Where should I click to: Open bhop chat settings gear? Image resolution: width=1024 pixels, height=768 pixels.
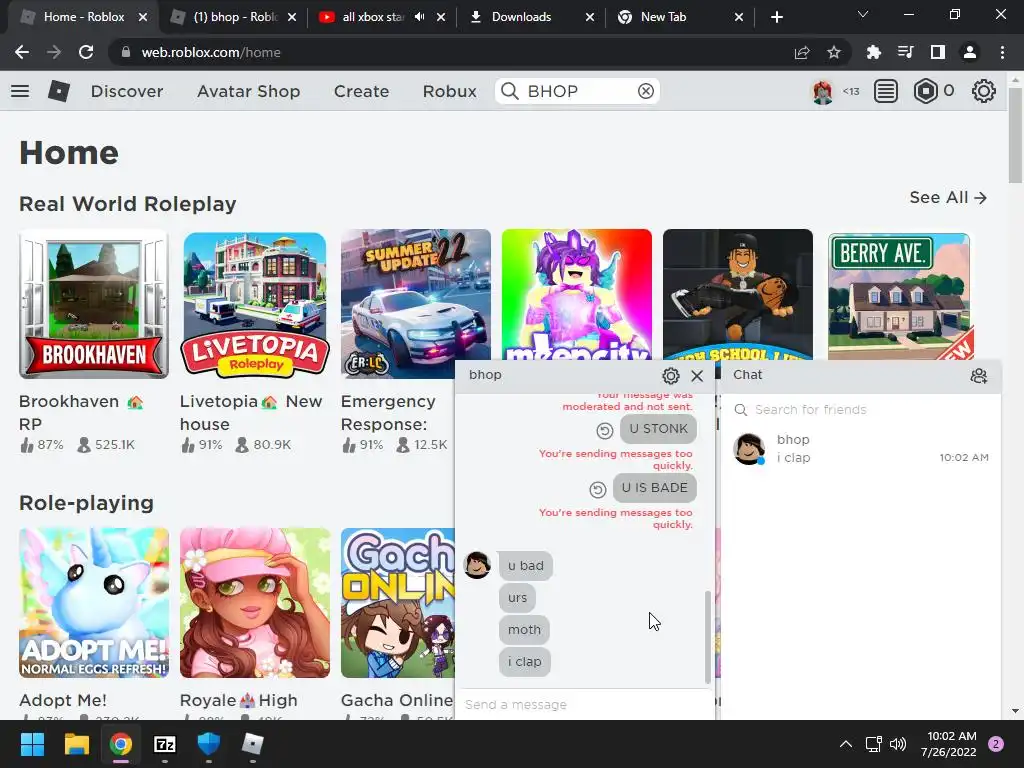671,376
